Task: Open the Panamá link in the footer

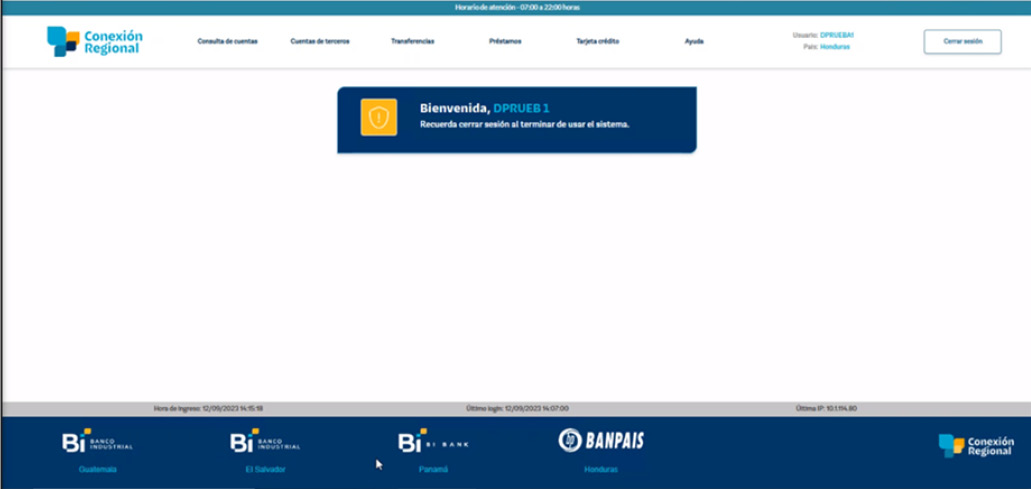Action: tap(433, 469)
